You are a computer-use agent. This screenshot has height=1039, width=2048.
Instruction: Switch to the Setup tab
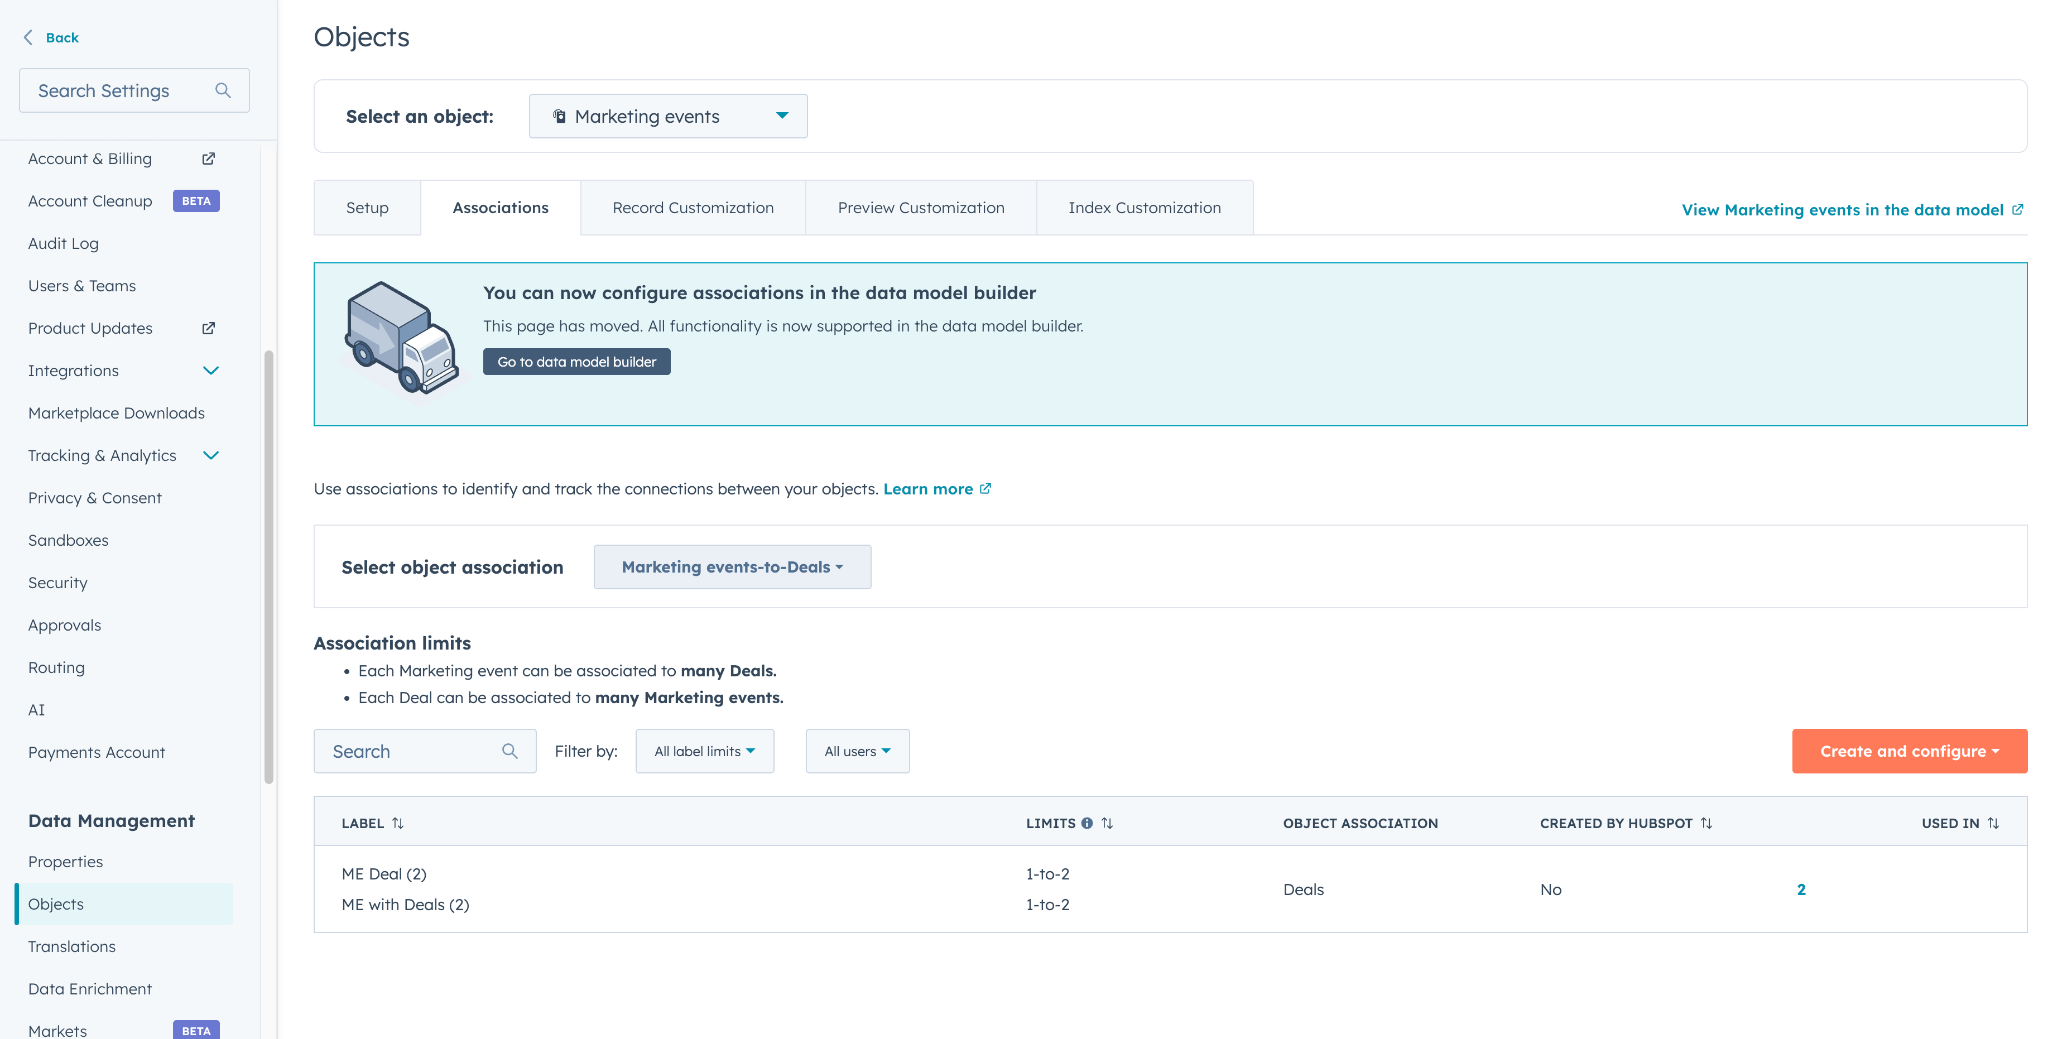pyautogui.click(x=367, y=208)
